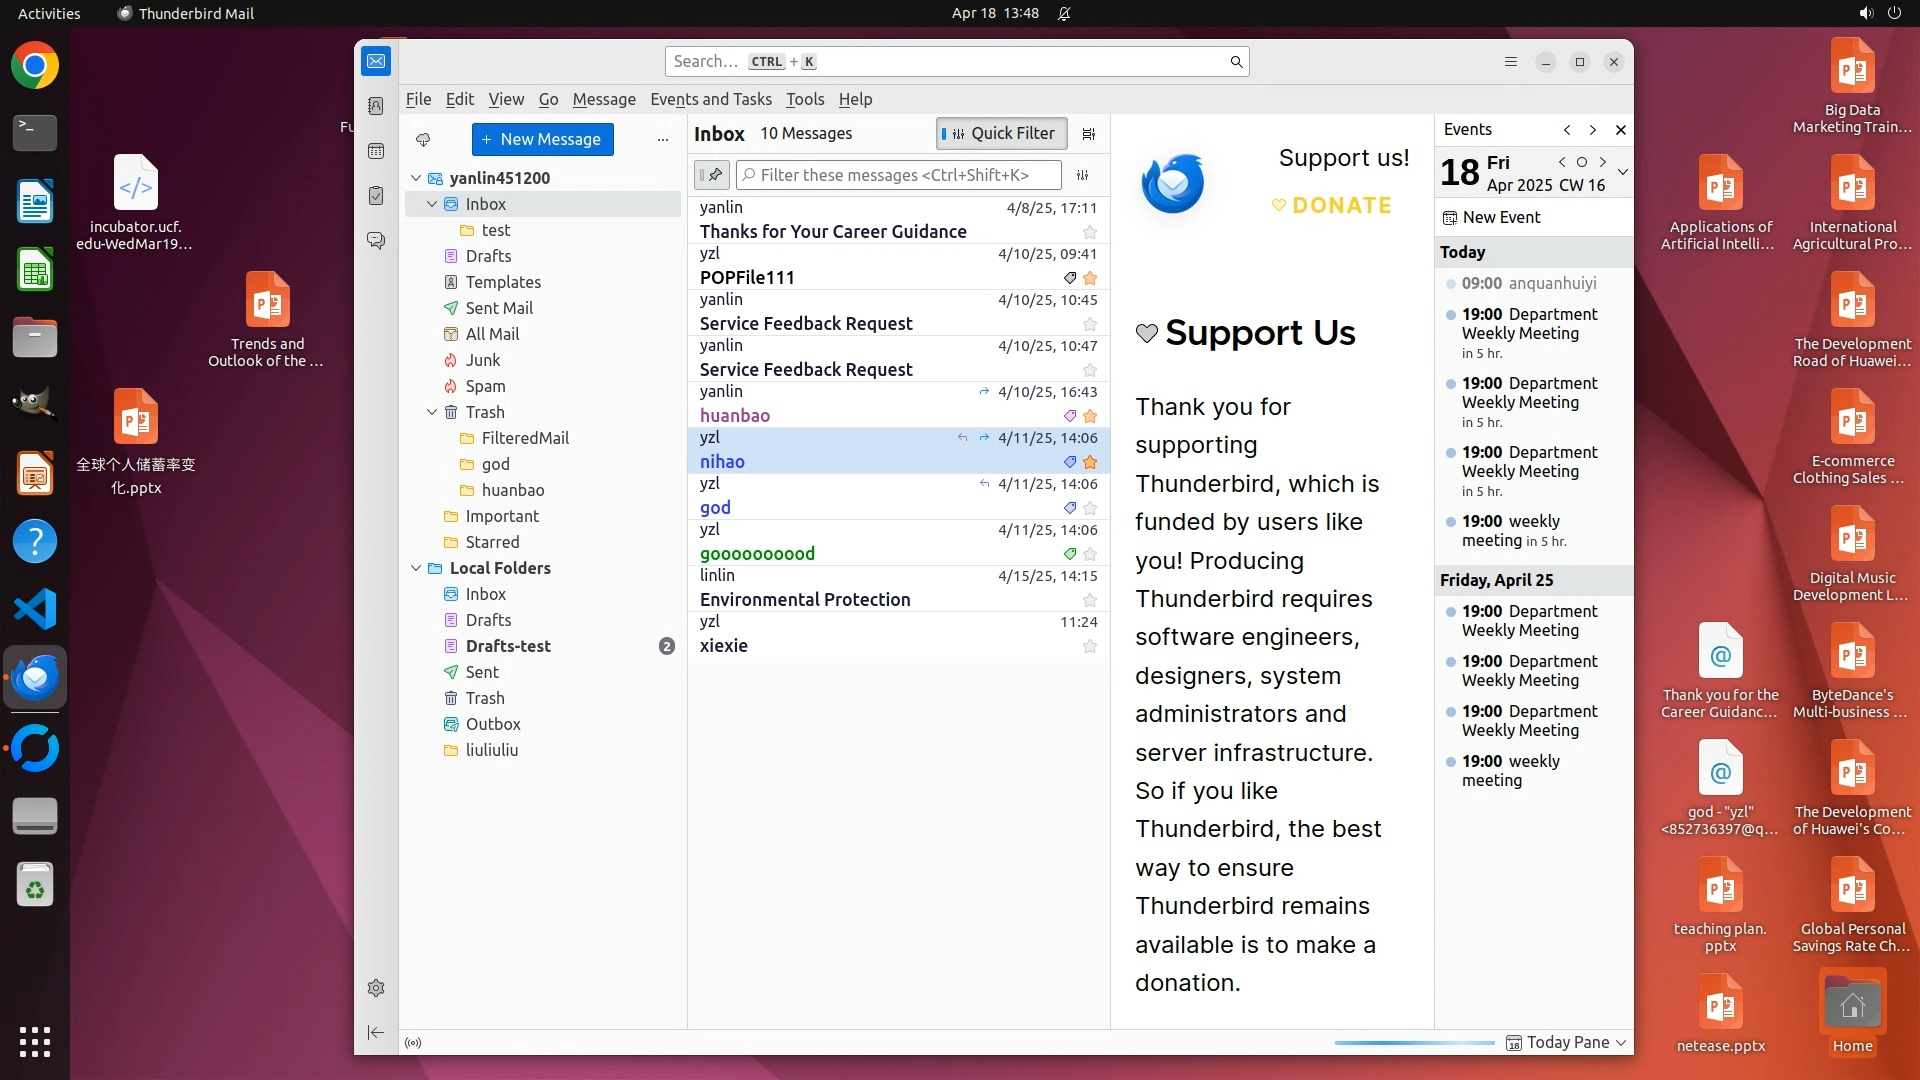The height and width of the screenshot is (1080, 1920).
Task: Click the DONATE link
Action: [x=1332, y=205]
